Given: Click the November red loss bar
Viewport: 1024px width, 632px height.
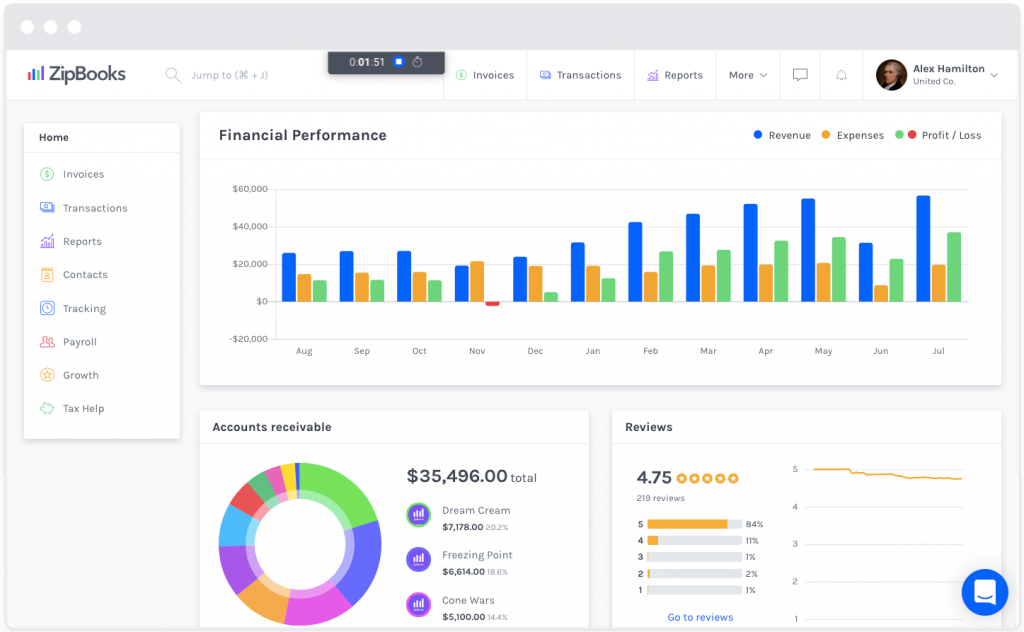Looking at the screenshot, I should [492, 304].
